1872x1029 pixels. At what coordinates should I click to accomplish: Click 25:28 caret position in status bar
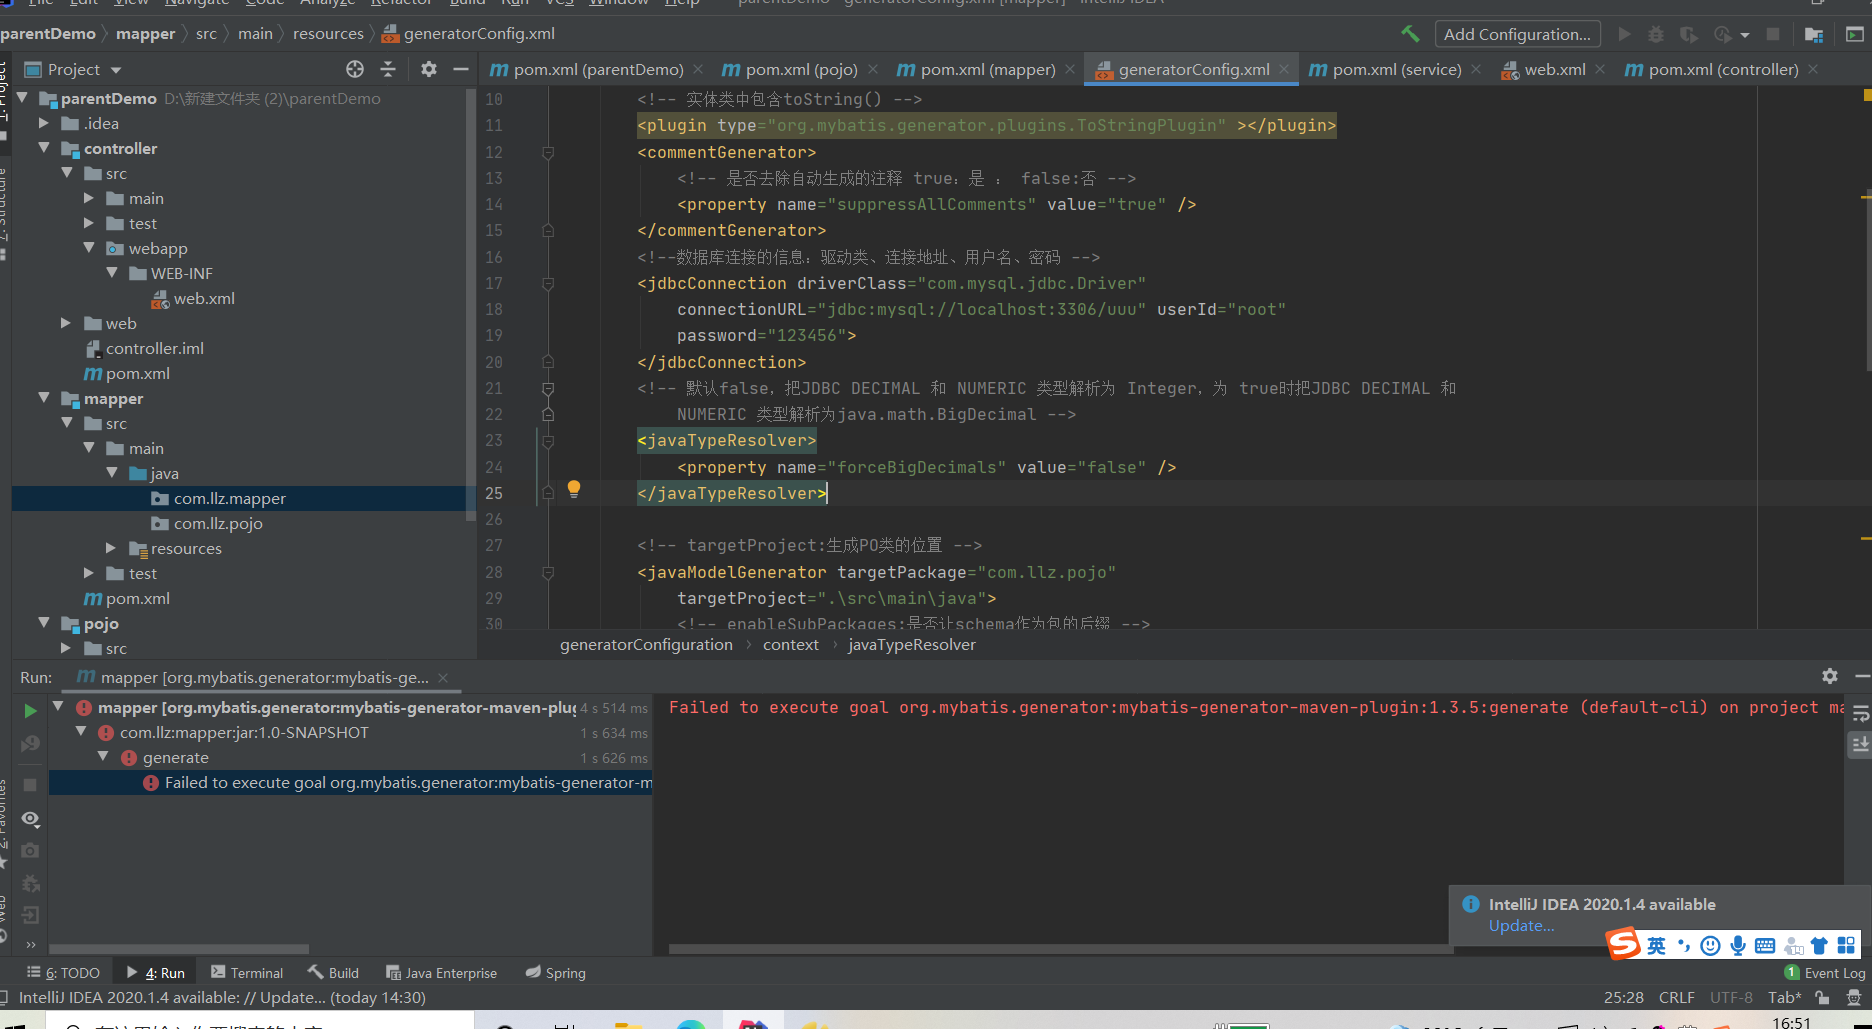(1624, 997)
